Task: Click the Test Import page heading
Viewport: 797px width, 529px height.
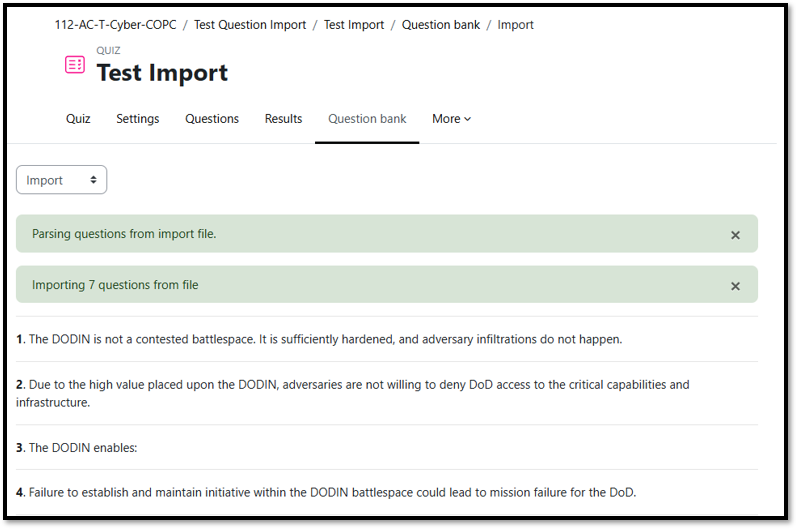Action: (162, 73)
